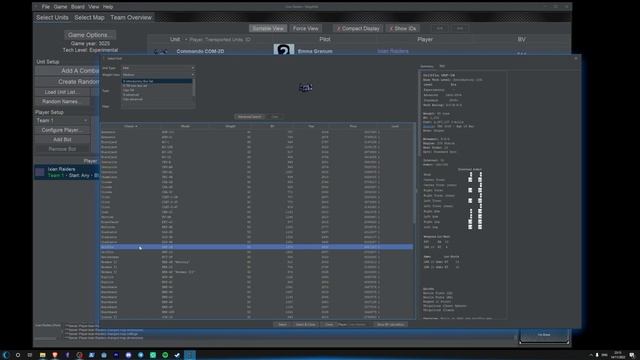Sort the unit table by the Model column
The height and width of the screenshot is (360, 640).
pos(186,127)
